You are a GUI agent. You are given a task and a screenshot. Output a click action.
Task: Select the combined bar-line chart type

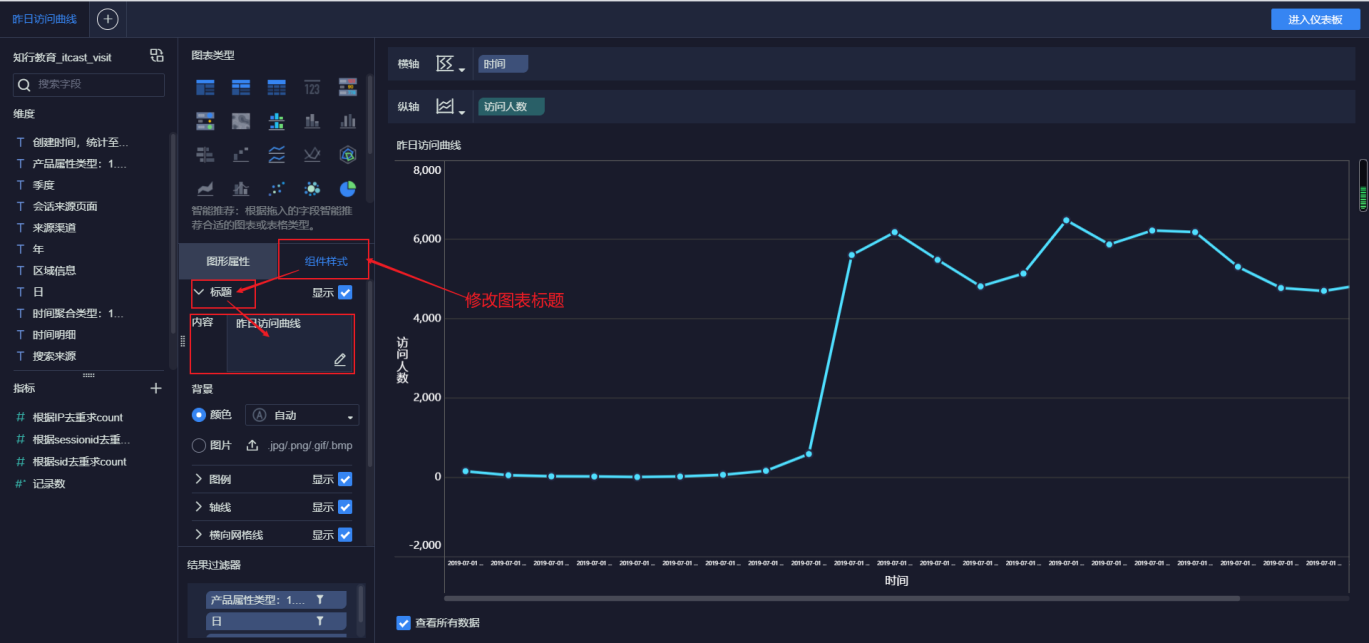241,188
